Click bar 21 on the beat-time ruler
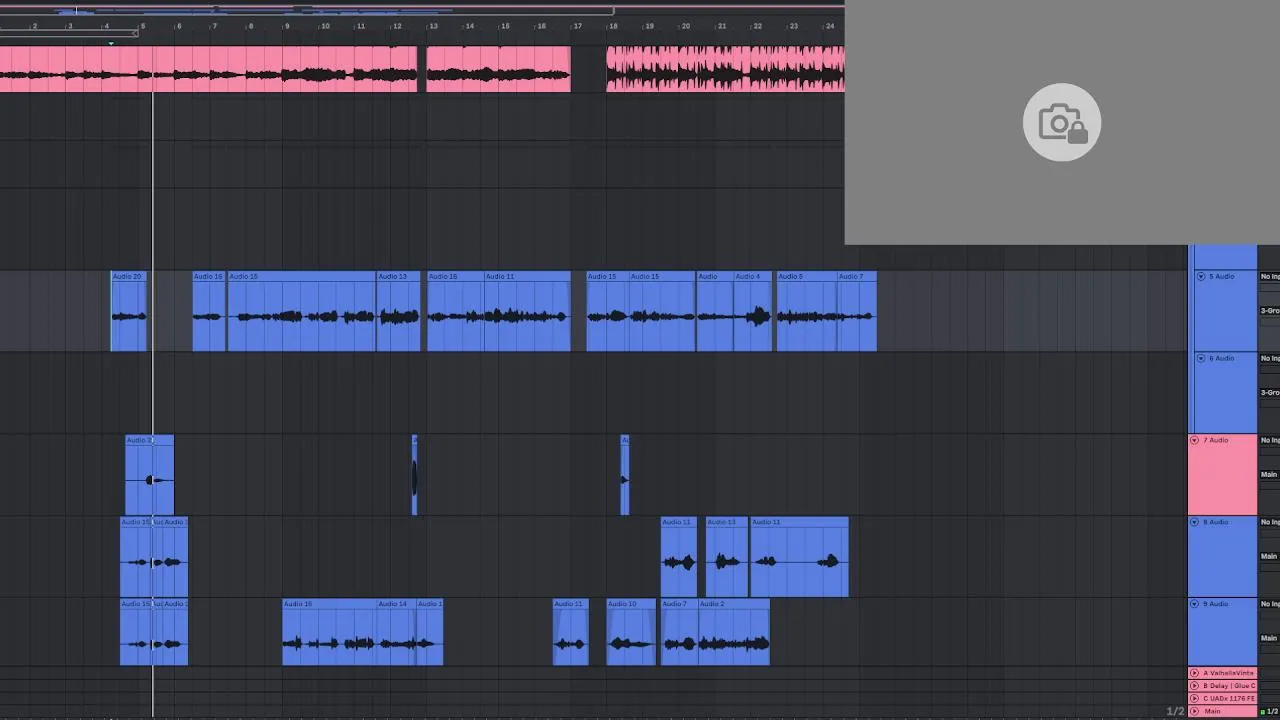This screenshot has height=720, width=1280. tap(722, 26)
